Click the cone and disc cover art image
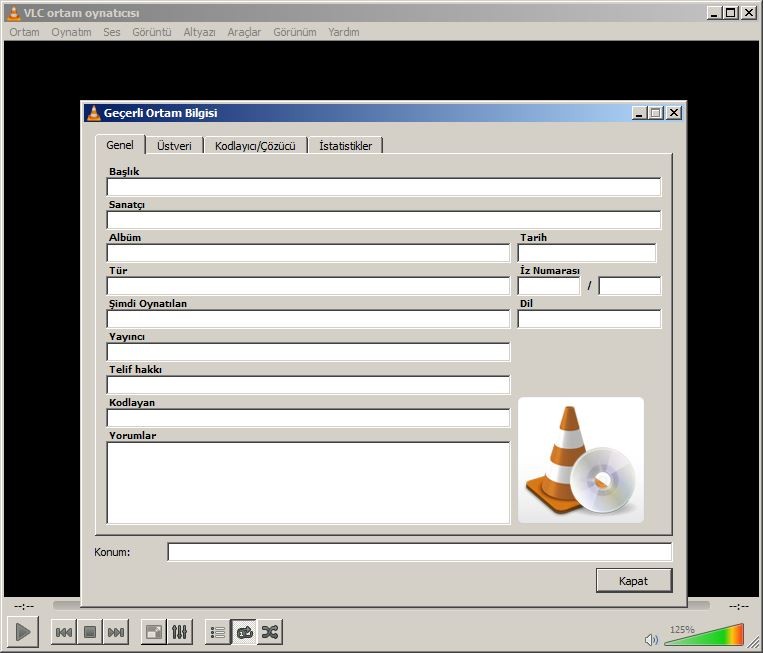This screenshot has height=653, width=763. 581,460
